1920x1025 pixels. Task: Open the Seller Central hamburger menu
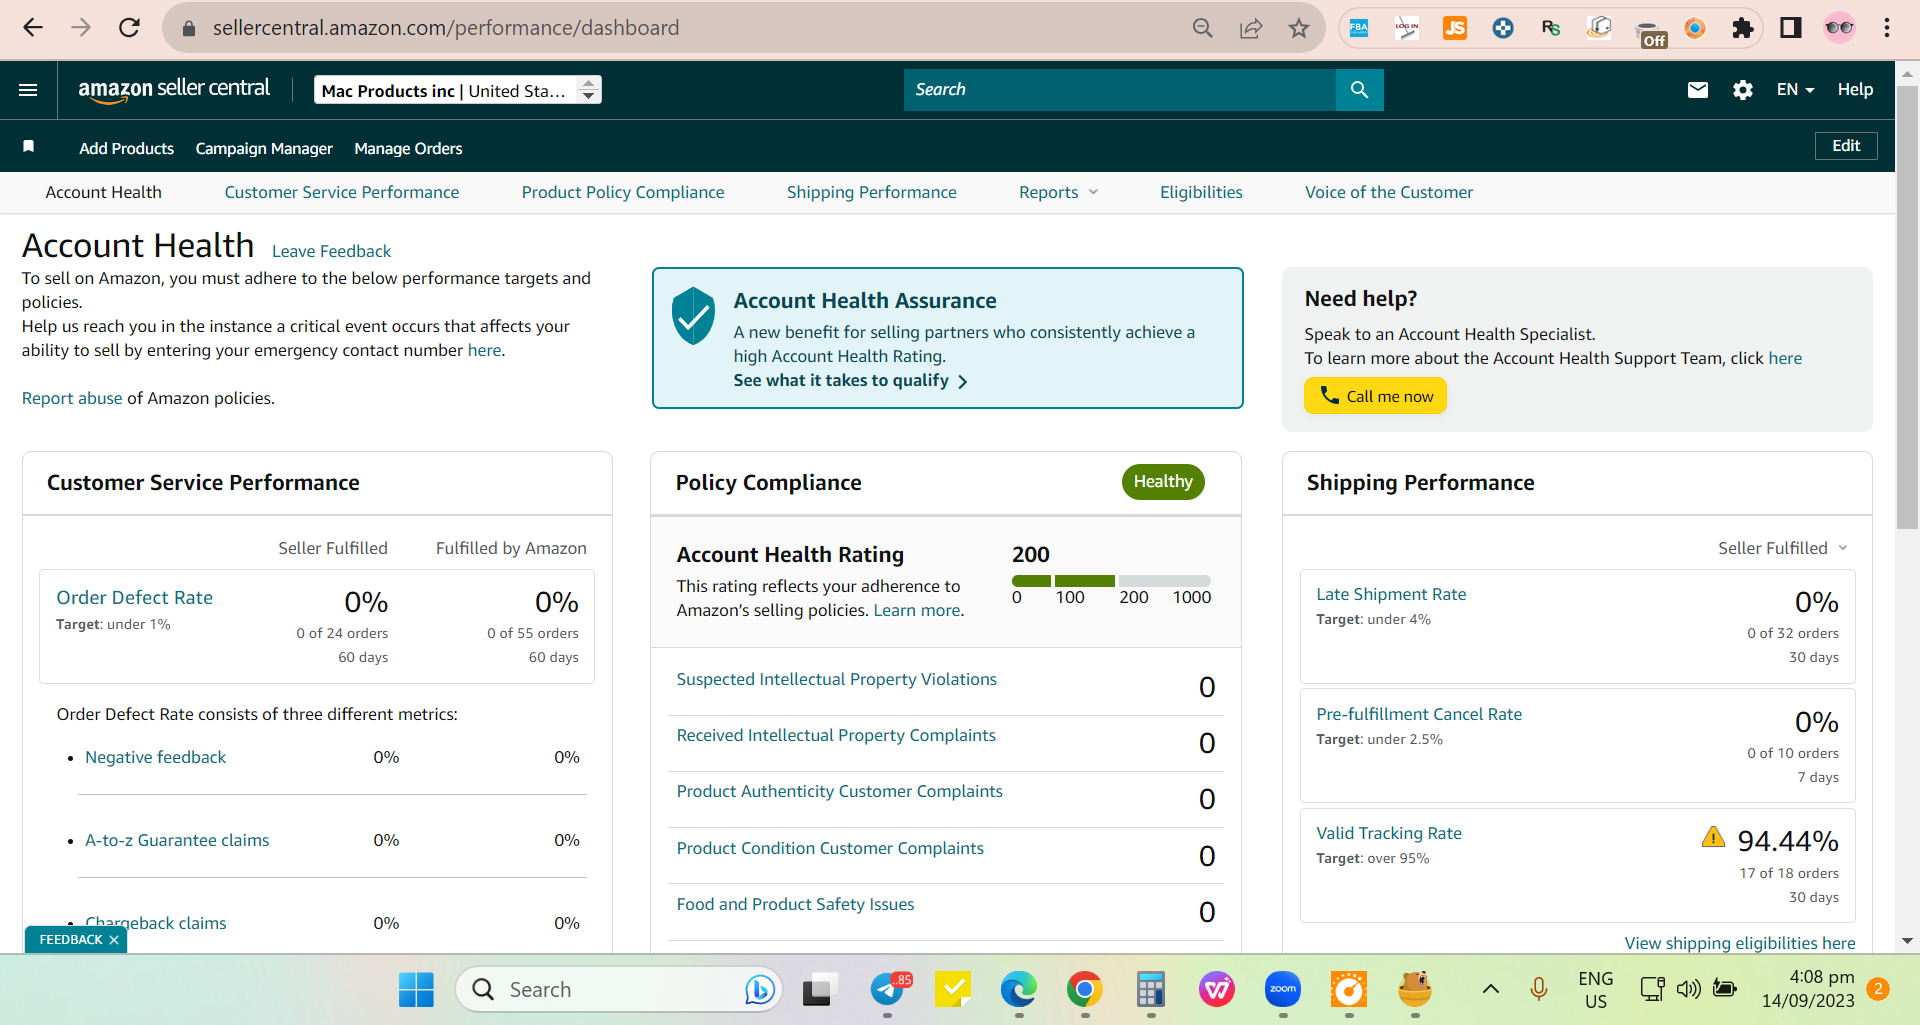tap(28, 90)
